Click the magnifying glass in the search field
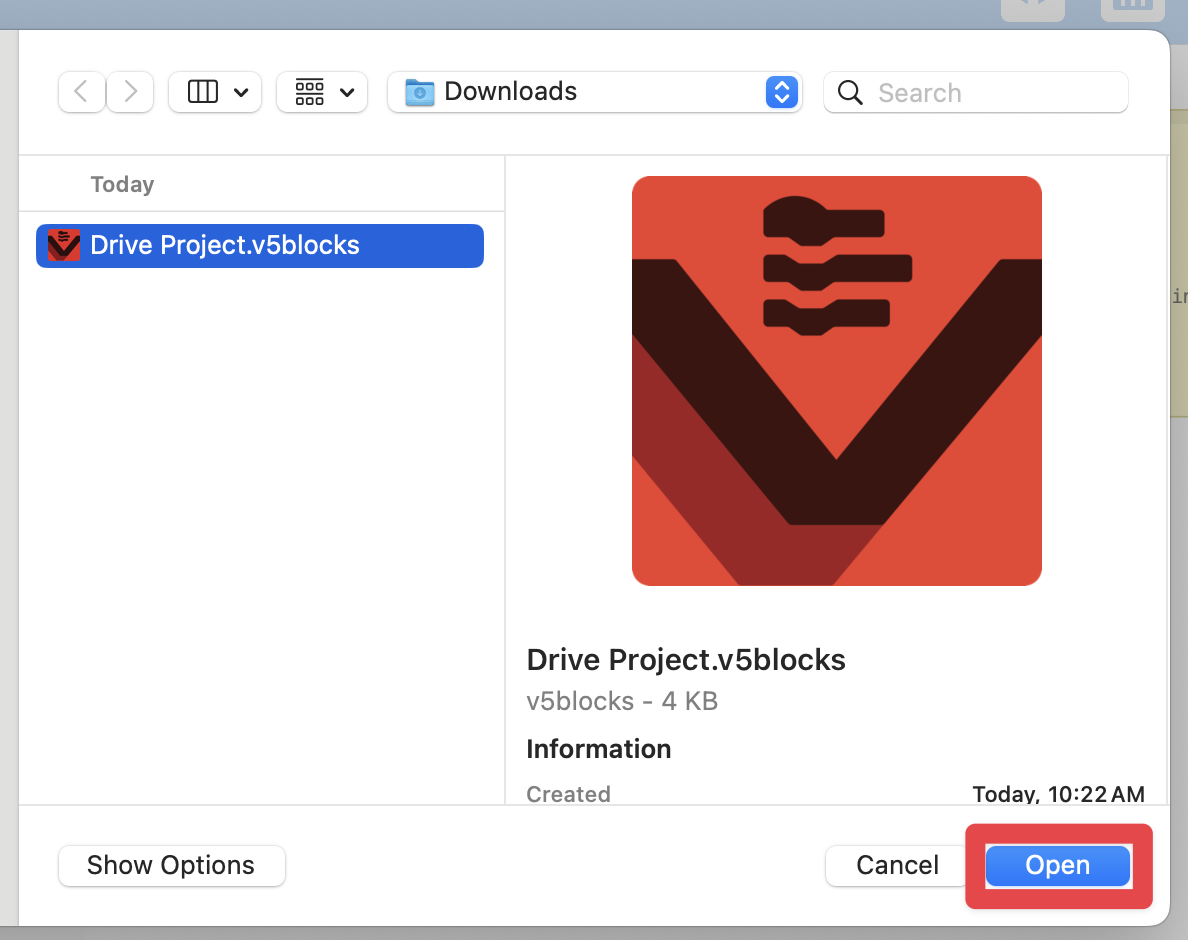This screenshot has height=940, width=1188. coord(849,92)
